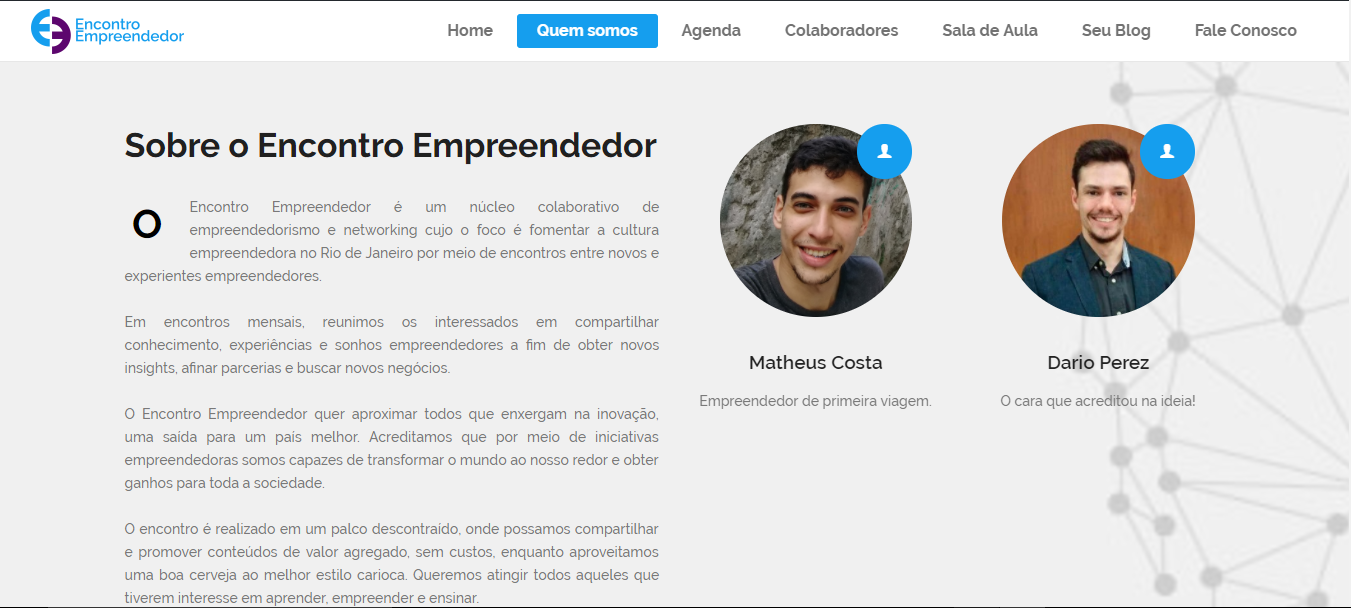
Task: Click the user icon on Dario Perez's photo
Action: coord(1167,151)
